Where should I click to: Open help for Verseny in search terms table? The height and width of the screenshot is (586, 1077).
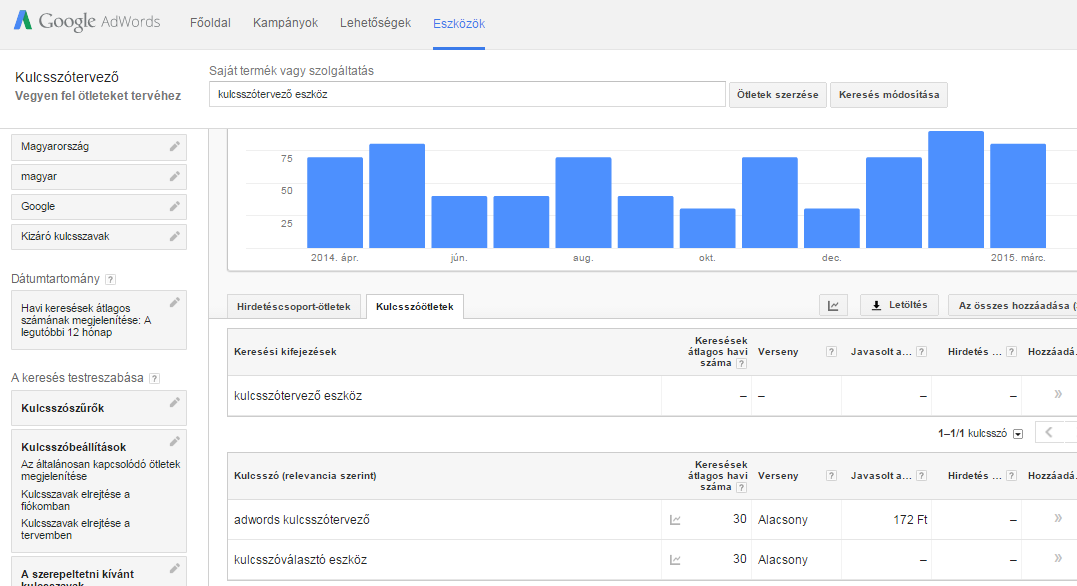click(x=831, y=352)
